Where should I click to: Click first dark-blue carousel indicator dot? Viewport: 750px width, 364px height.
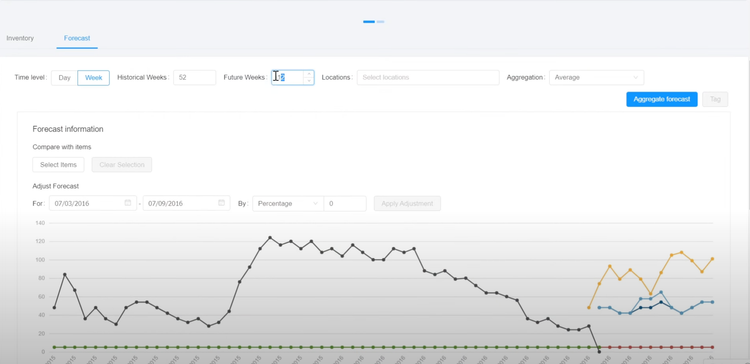coord(369,22)
